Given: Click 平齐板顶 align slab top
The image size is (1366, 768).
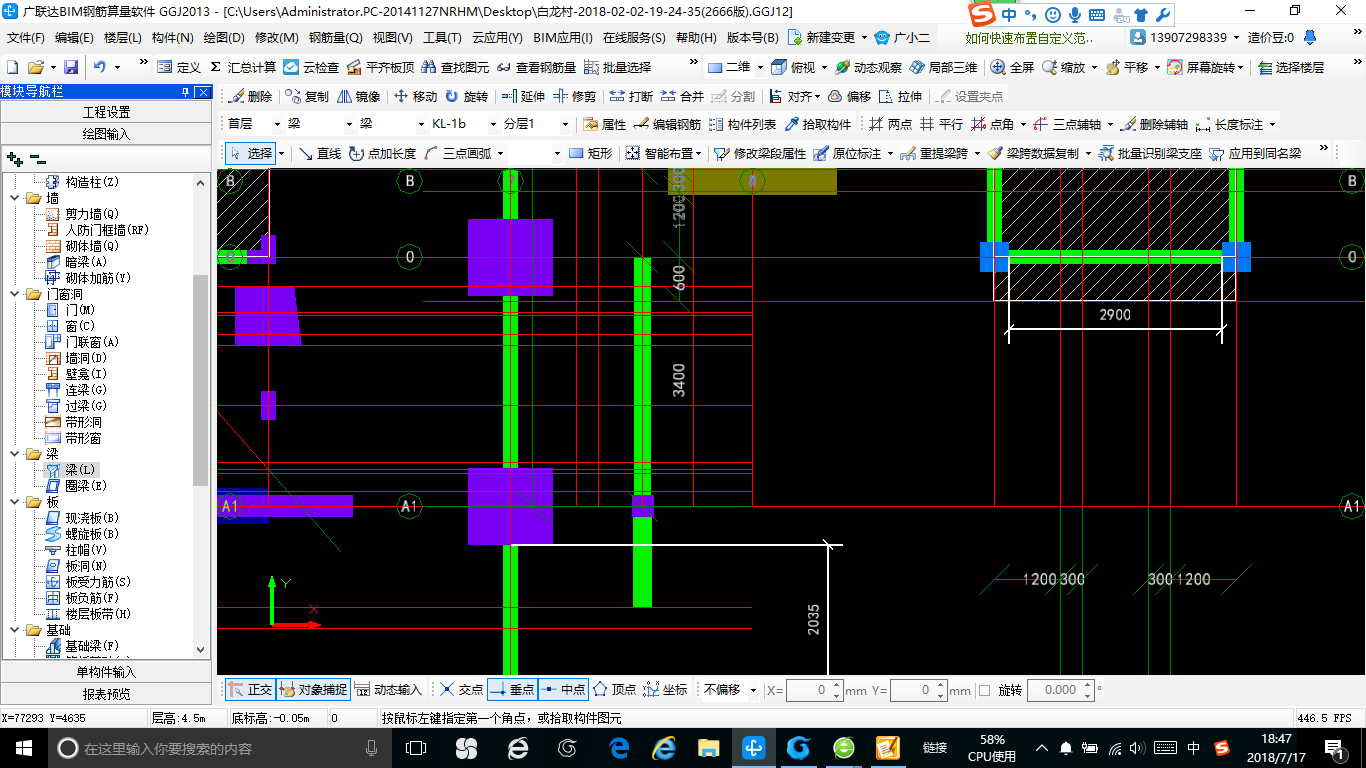Looking at the screenshot, I should point(381,67).
